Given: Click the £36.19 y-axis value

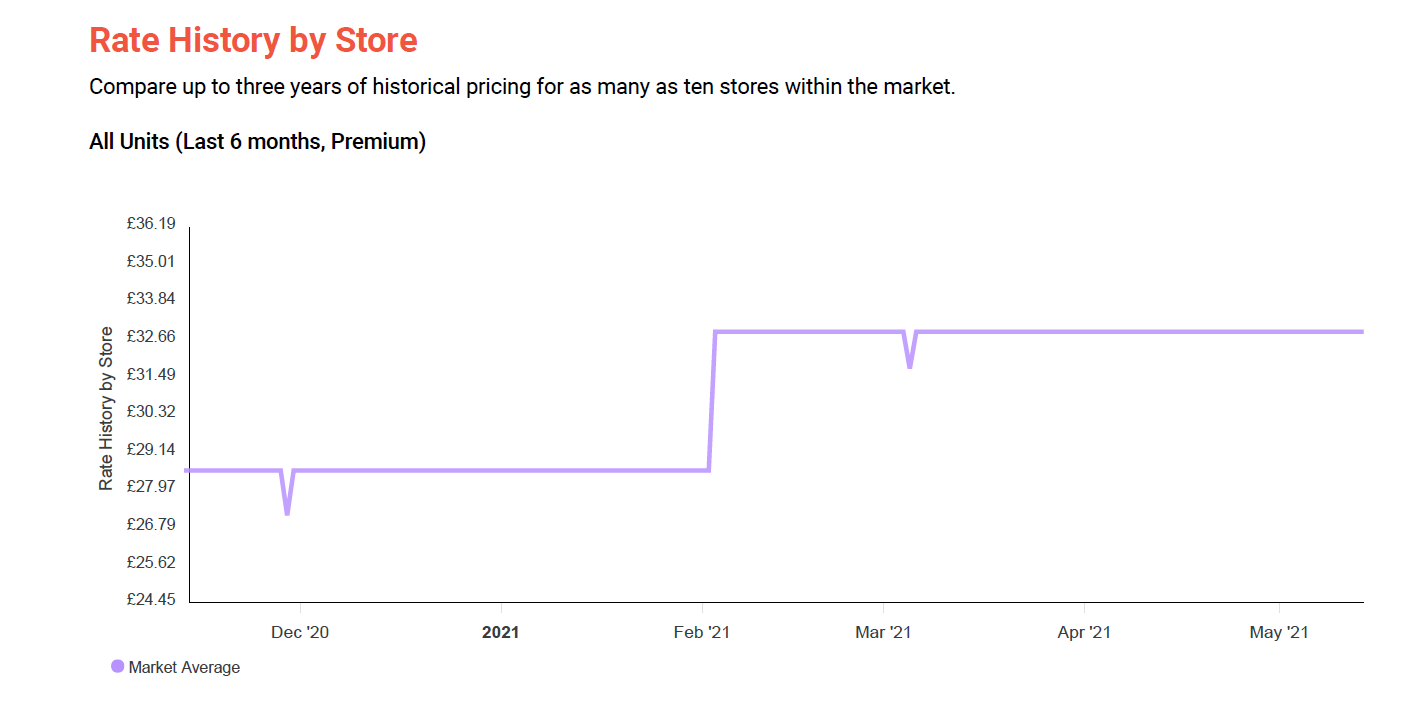Looking at the screenshot, I should pyautogui.click(x=151, y=224).
